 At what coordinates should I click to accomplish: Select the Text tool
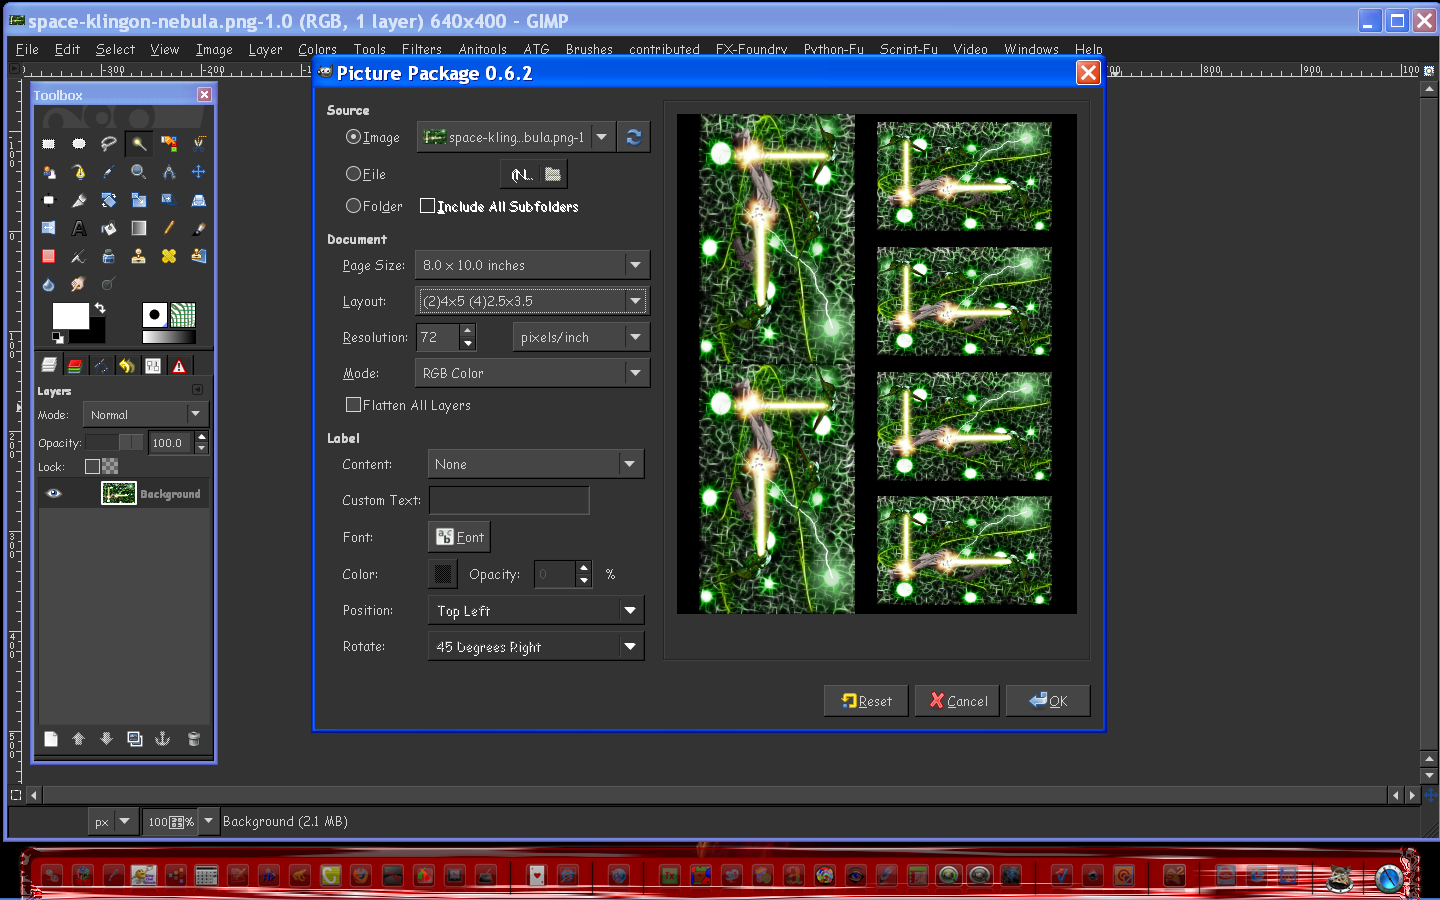pyautogui.click(x=79, y=229)
